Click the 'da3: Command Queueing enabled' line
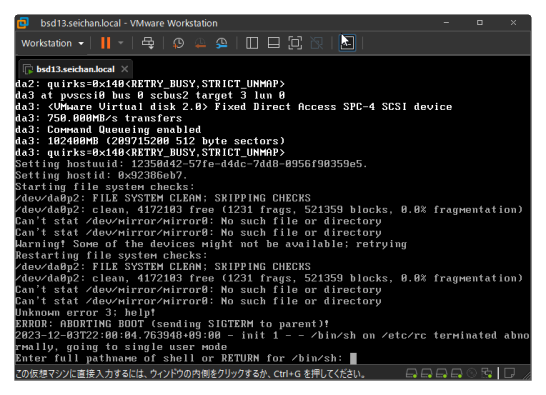This screenshot has width=546, height=395. [x=108, y=130]
